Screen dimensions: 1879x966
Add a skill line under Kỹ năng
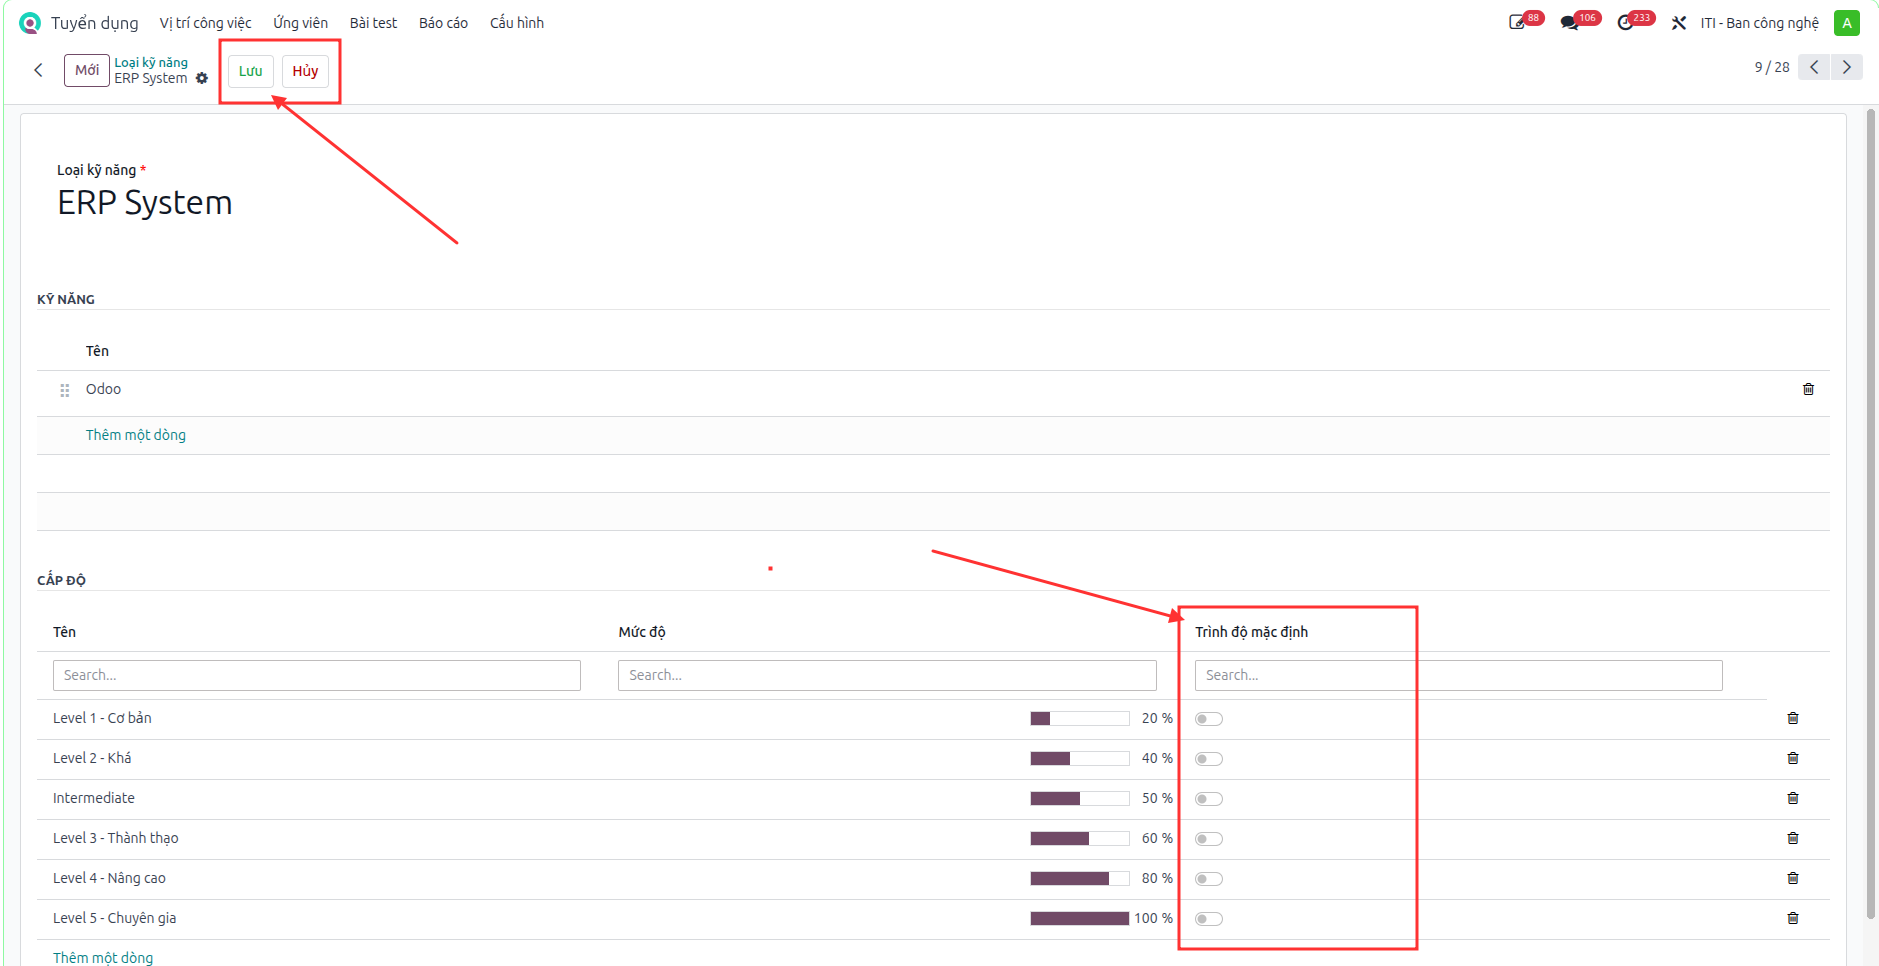(136, 435)
